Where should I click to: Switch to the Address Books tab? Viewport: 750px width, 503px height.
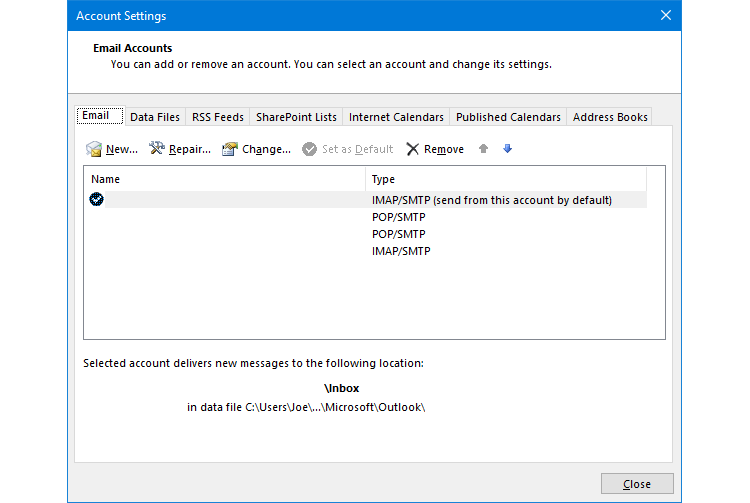tap(610, 117)
